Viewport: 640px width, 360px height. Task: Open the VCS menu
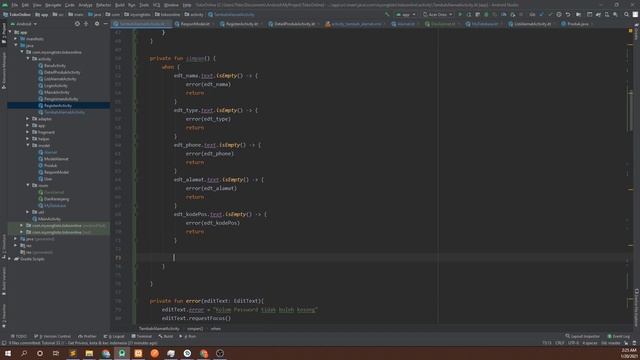156,5
